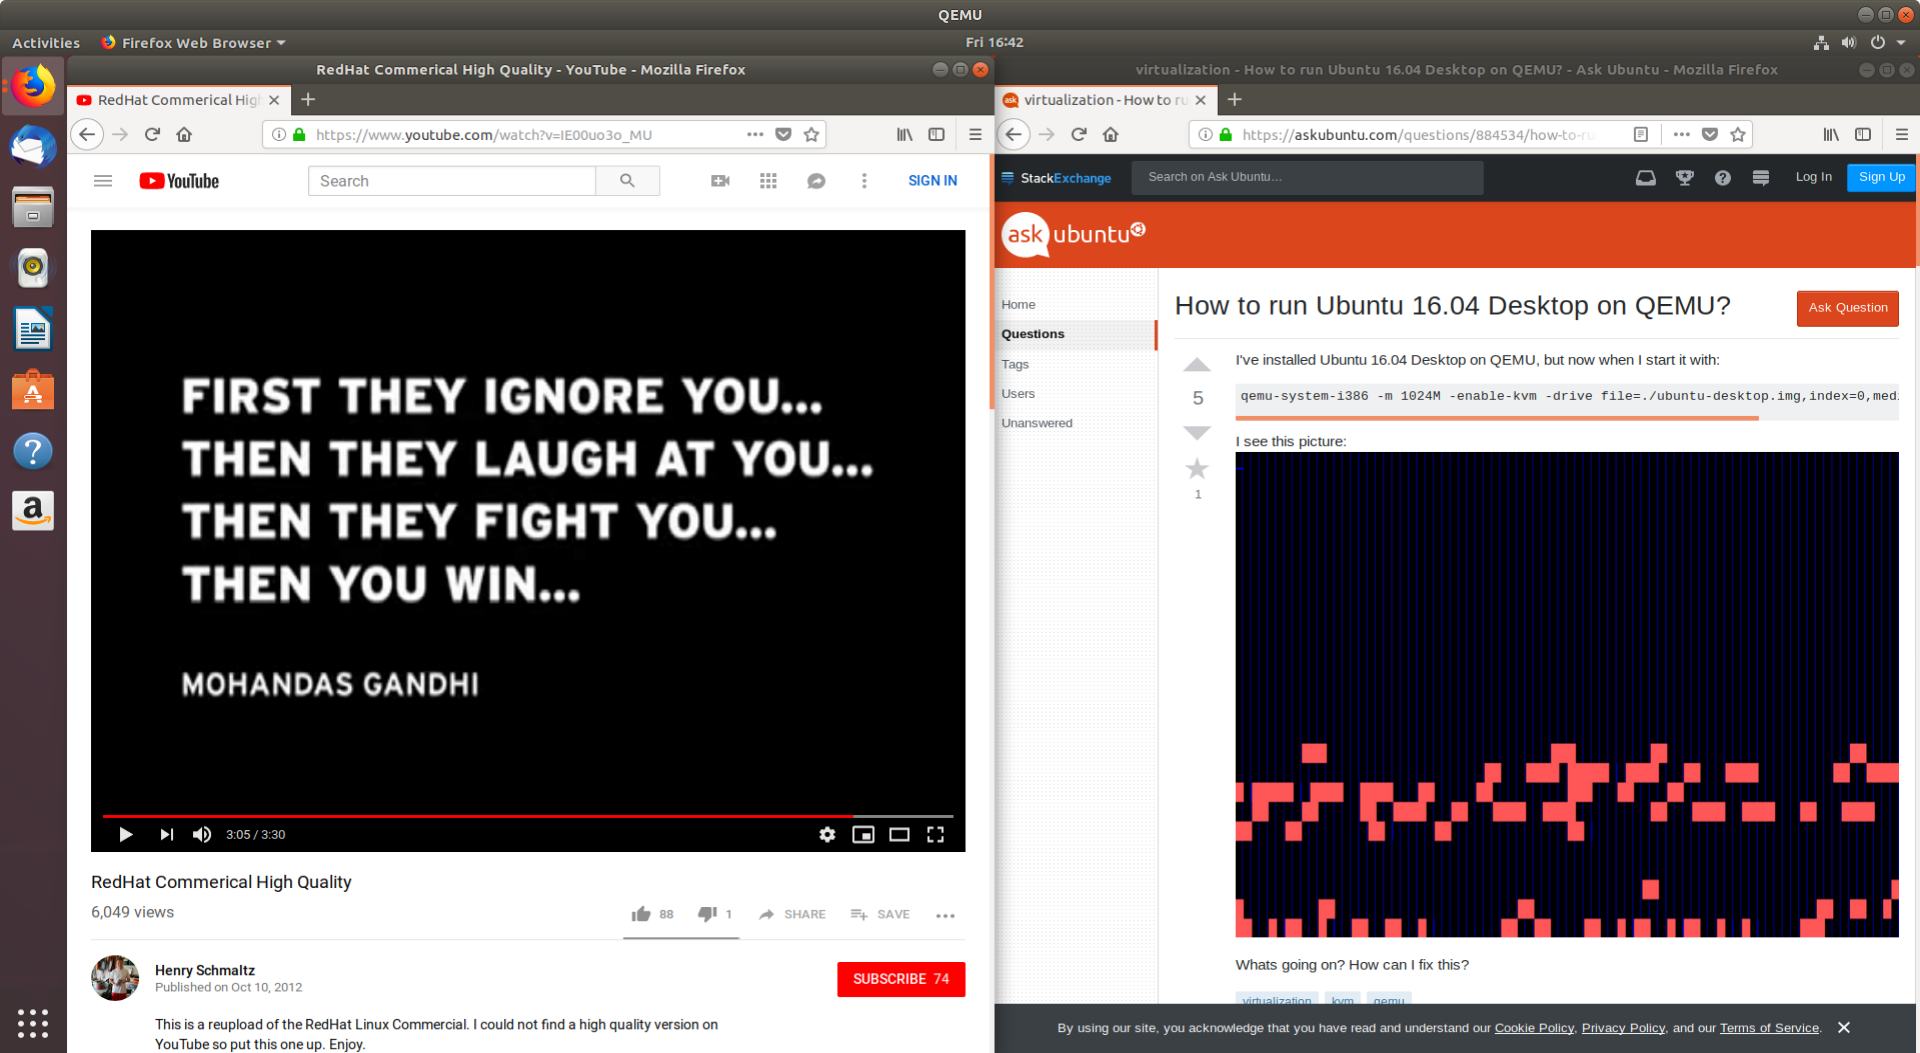
Task: Click SHARE under the video
Action: click(792, 914)
